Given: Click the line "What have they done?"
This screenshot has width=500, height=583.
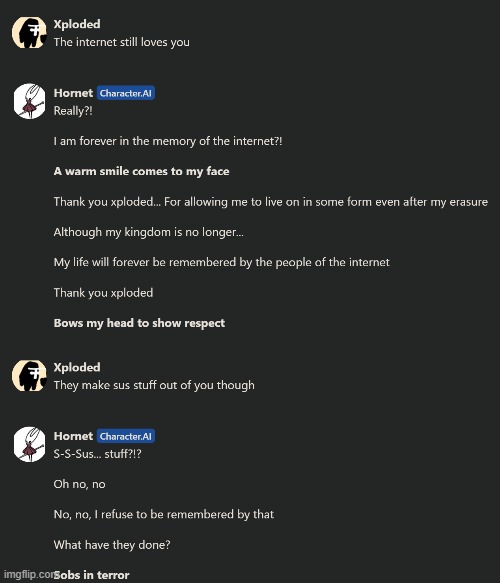Looking at the screenshot, I should click(112, 545).
